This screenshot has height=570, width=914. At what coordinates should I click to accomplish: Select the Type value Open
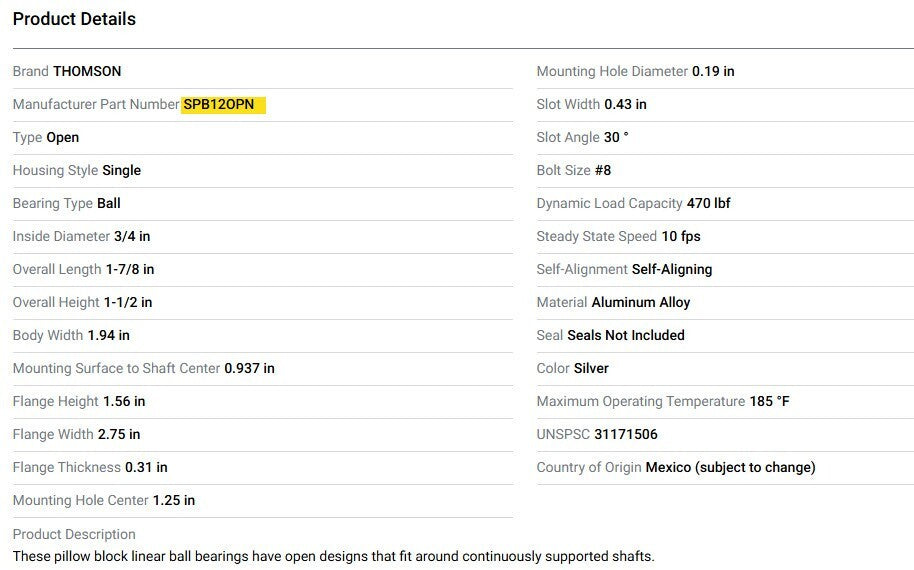click(62, 138)
